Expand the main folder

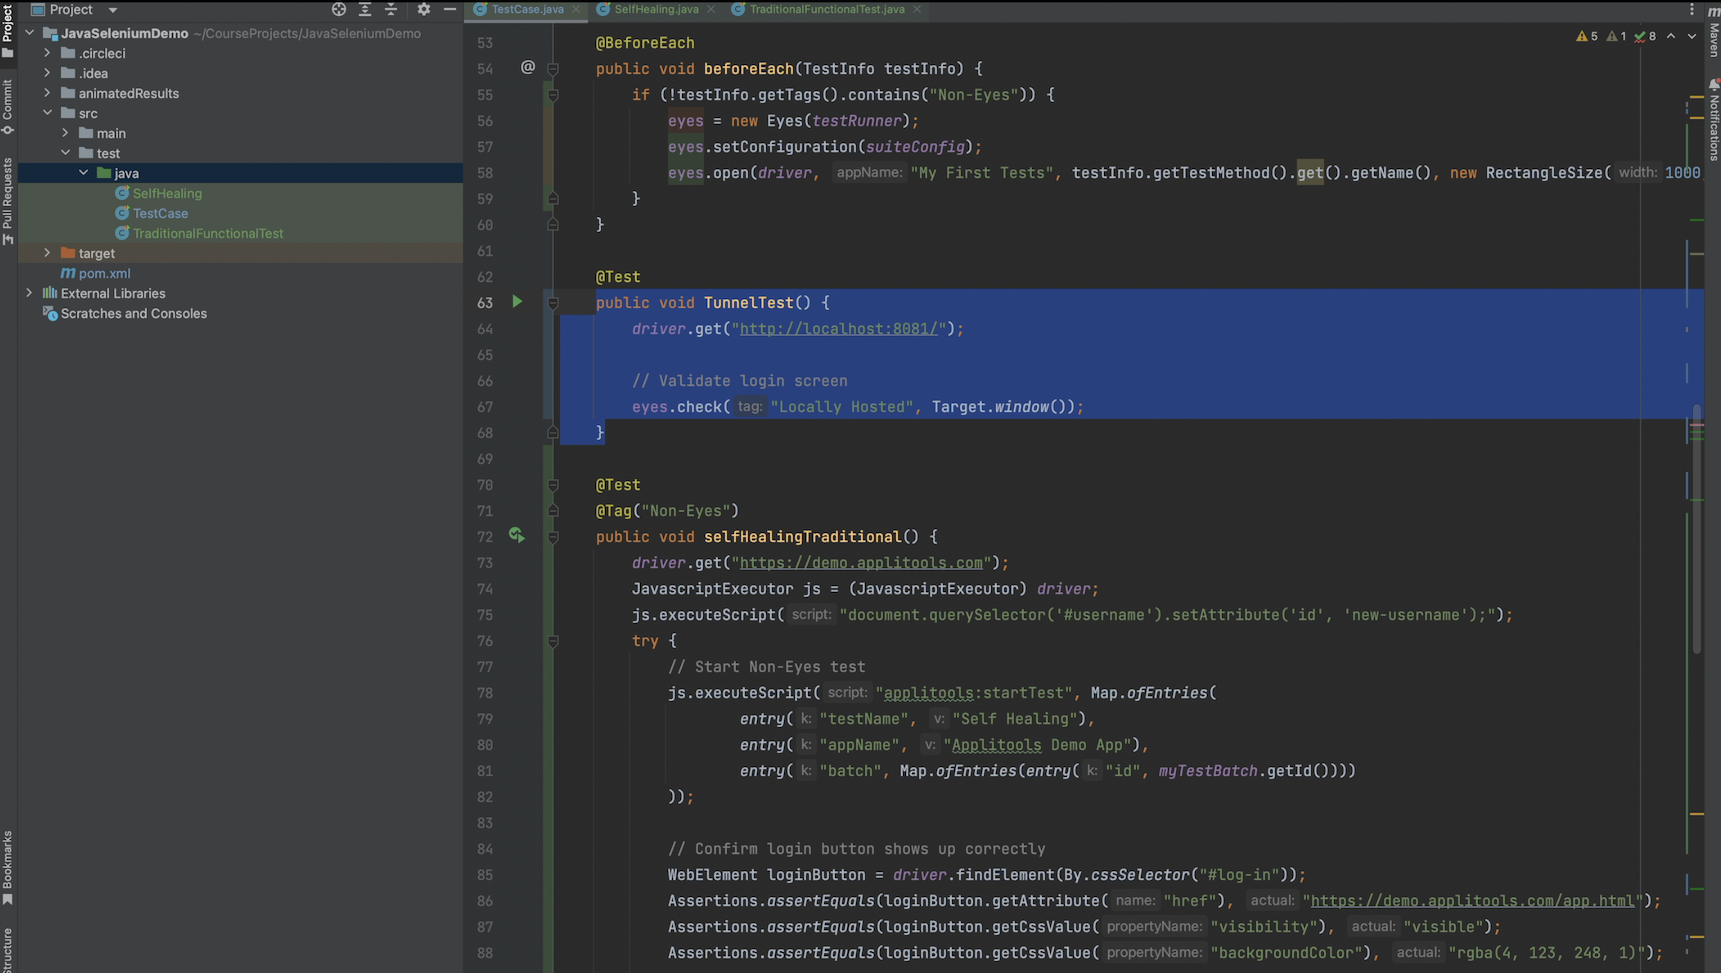(x=65, y=133)
